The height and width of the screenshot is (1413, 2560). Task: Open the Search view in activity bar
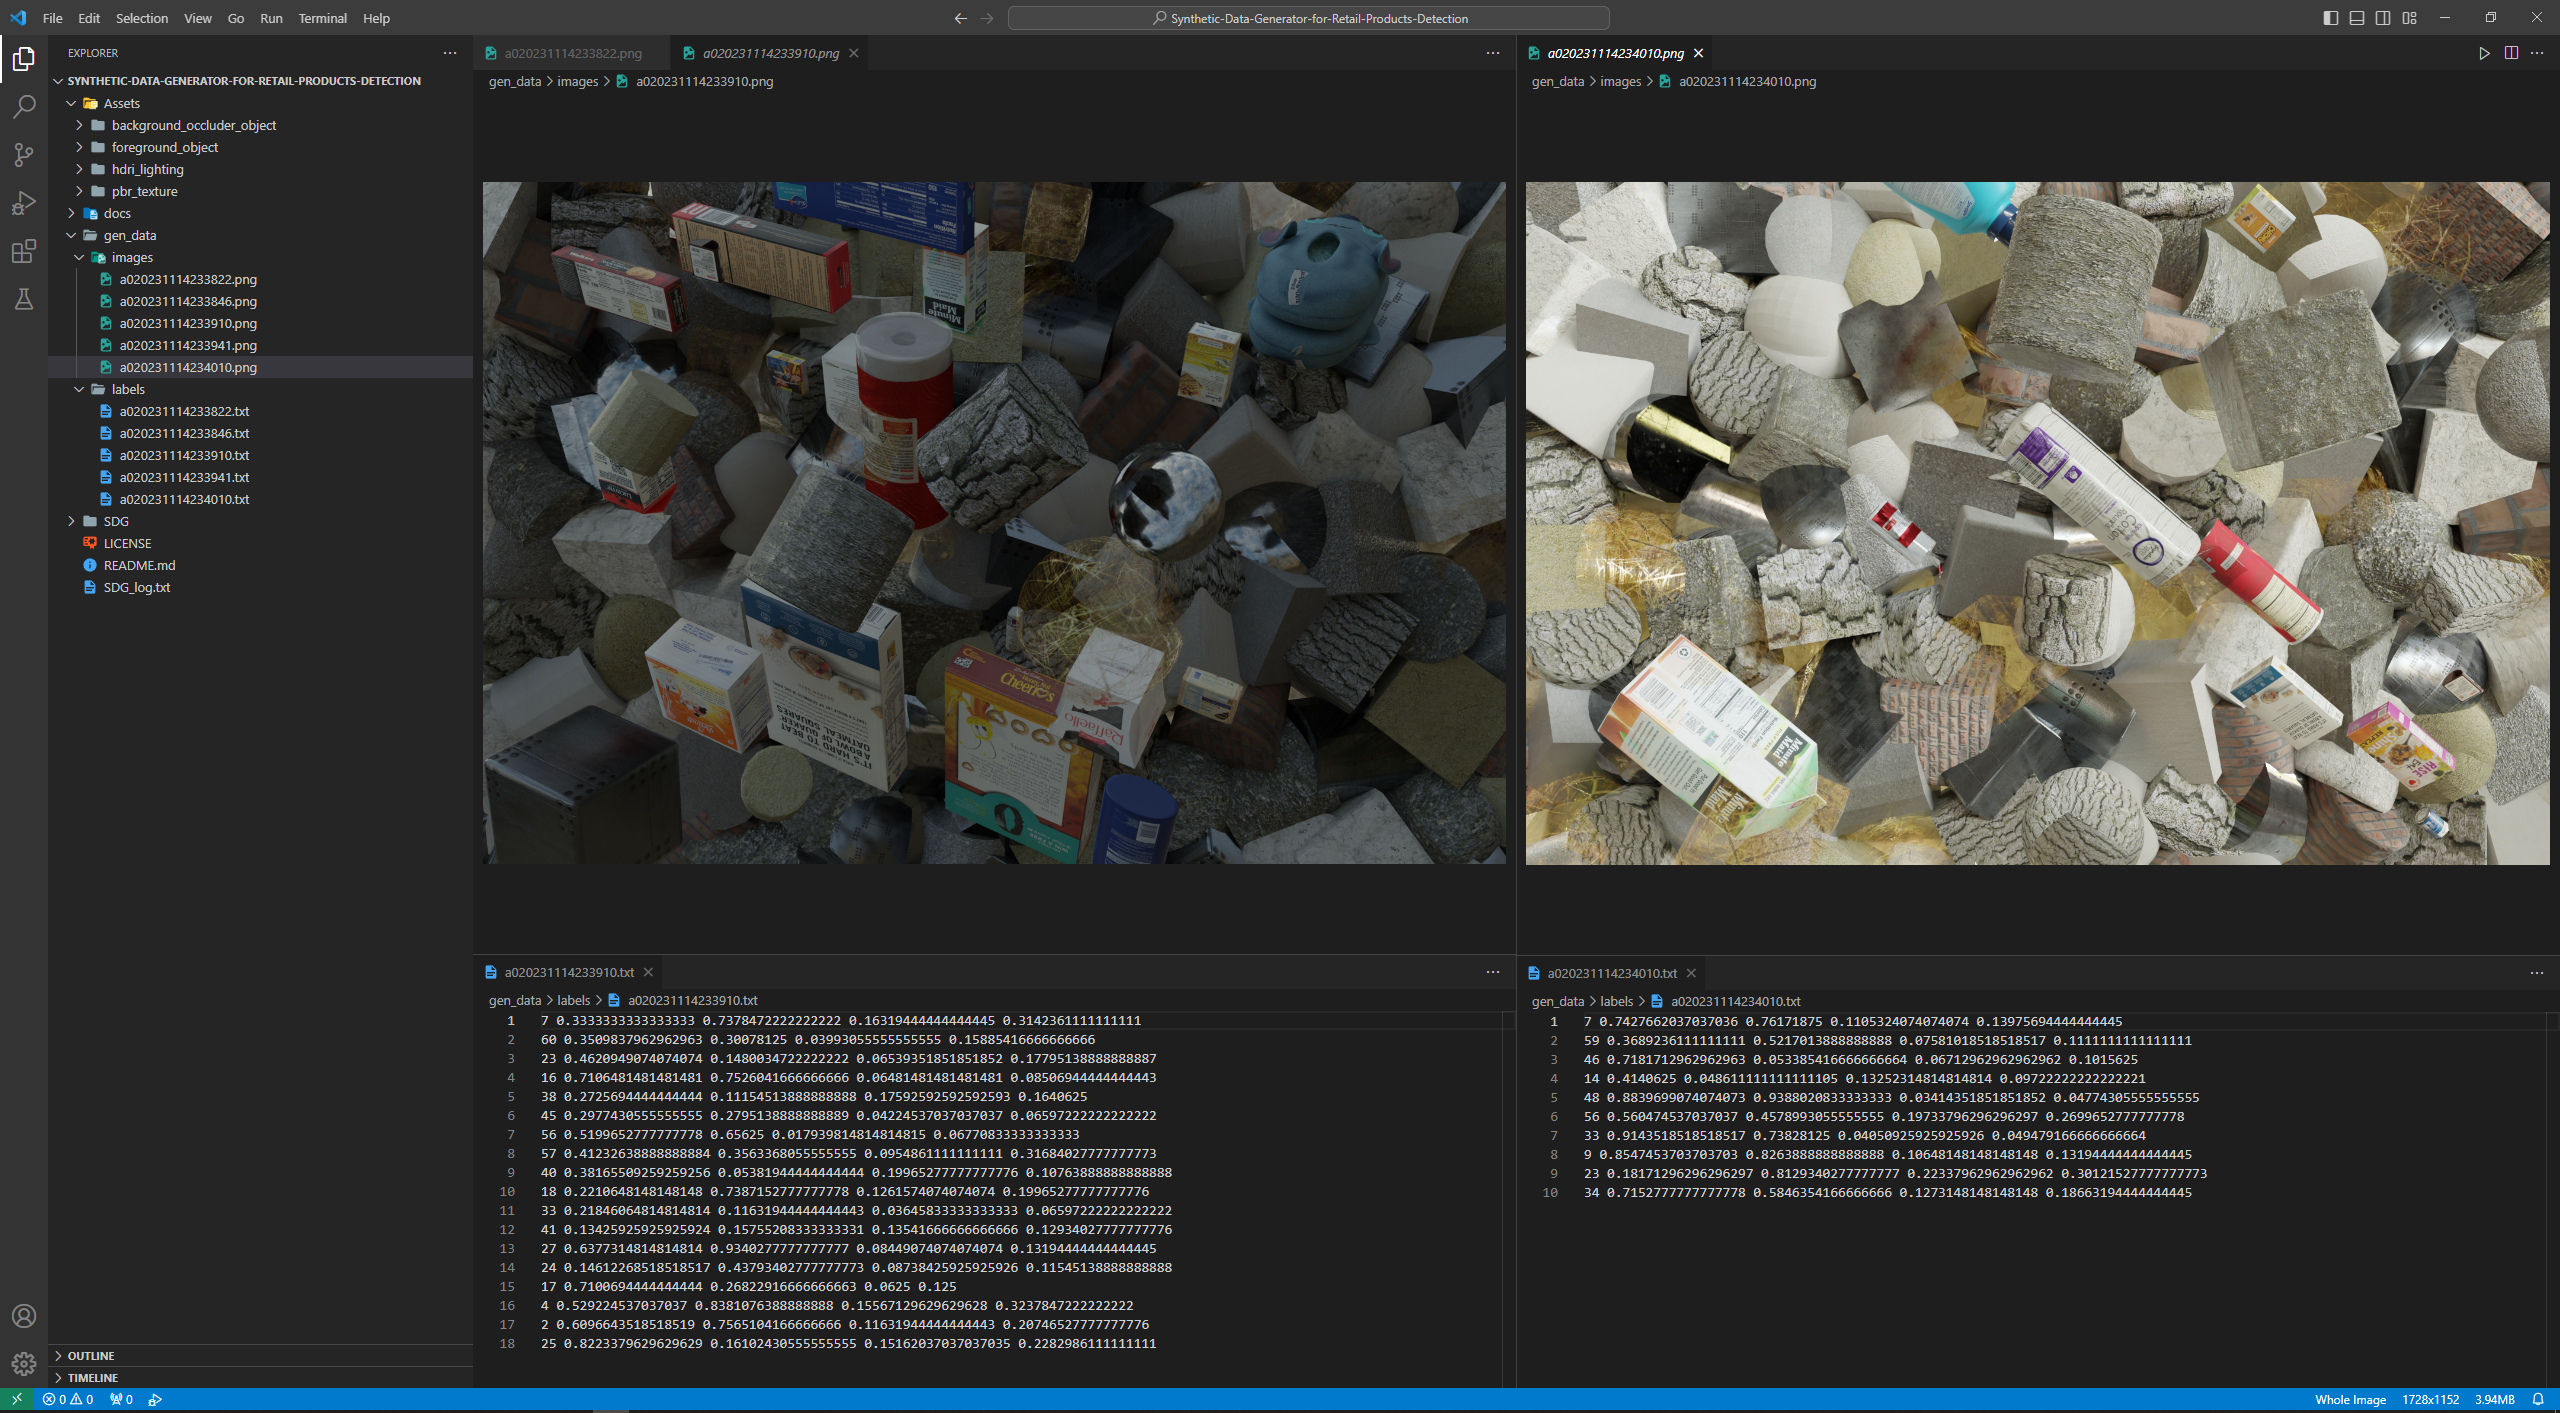(x=24, y=106)
